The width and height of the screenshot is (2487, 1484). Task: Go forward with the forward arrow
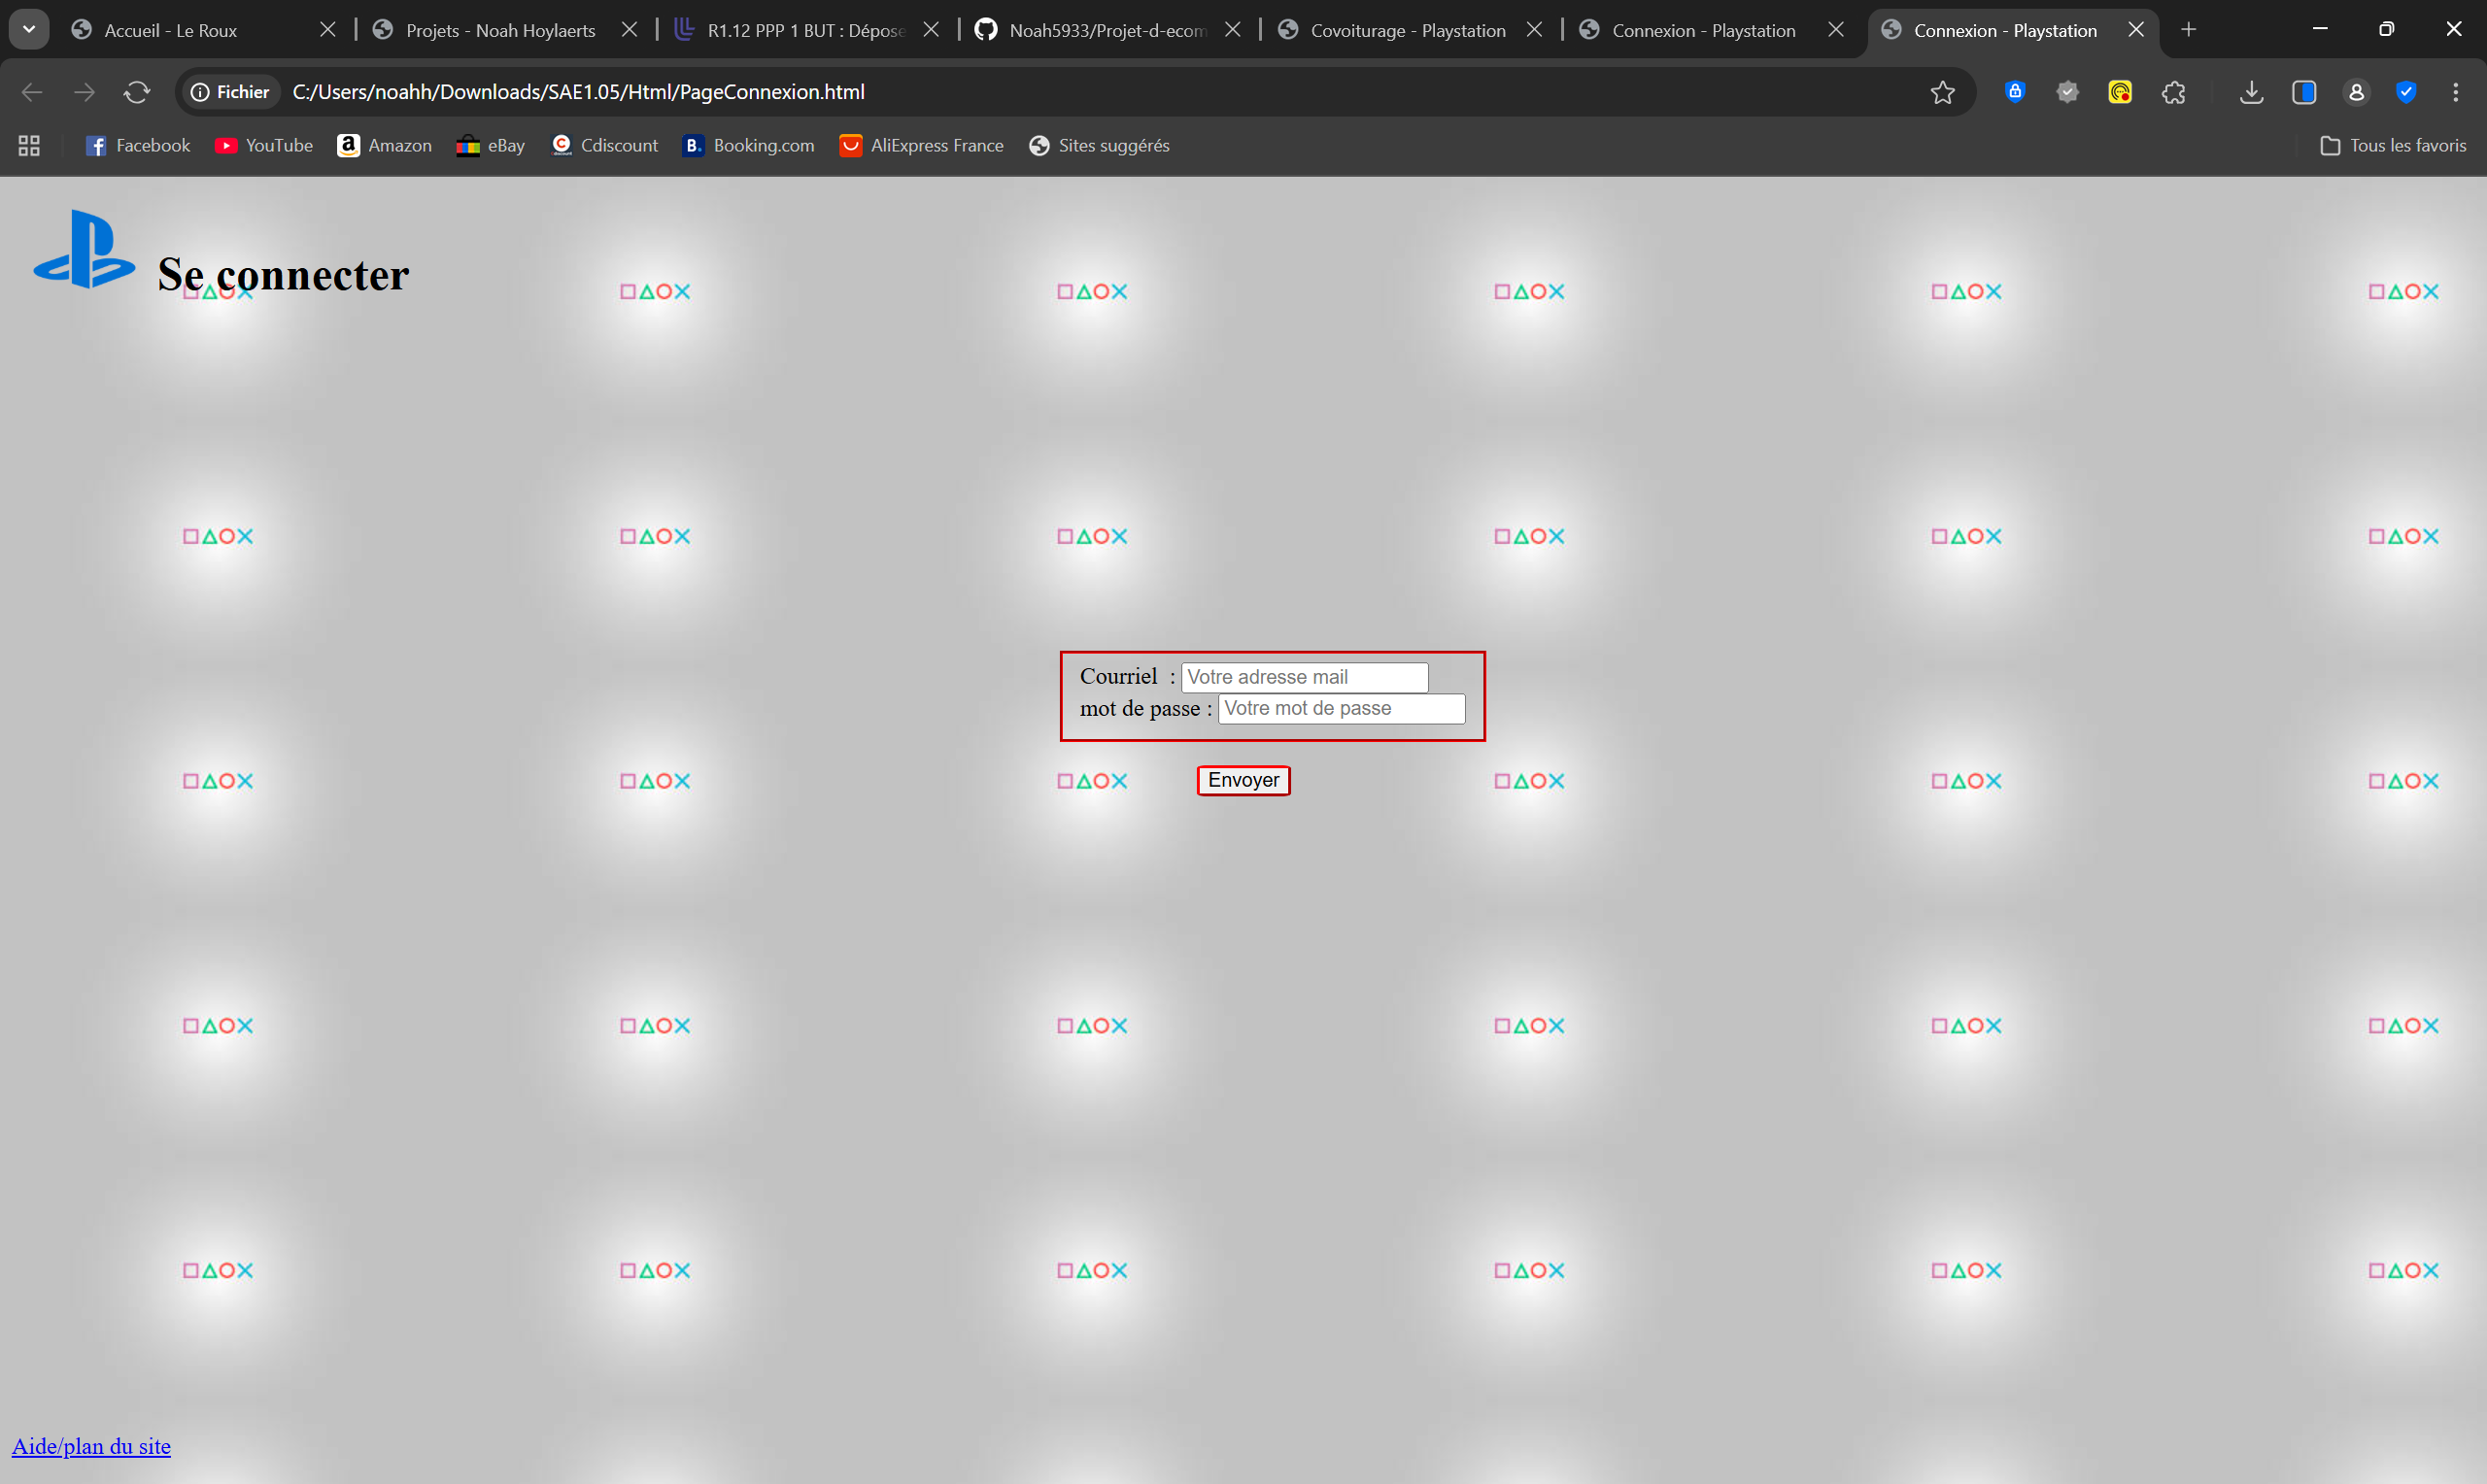click(85, 92)
